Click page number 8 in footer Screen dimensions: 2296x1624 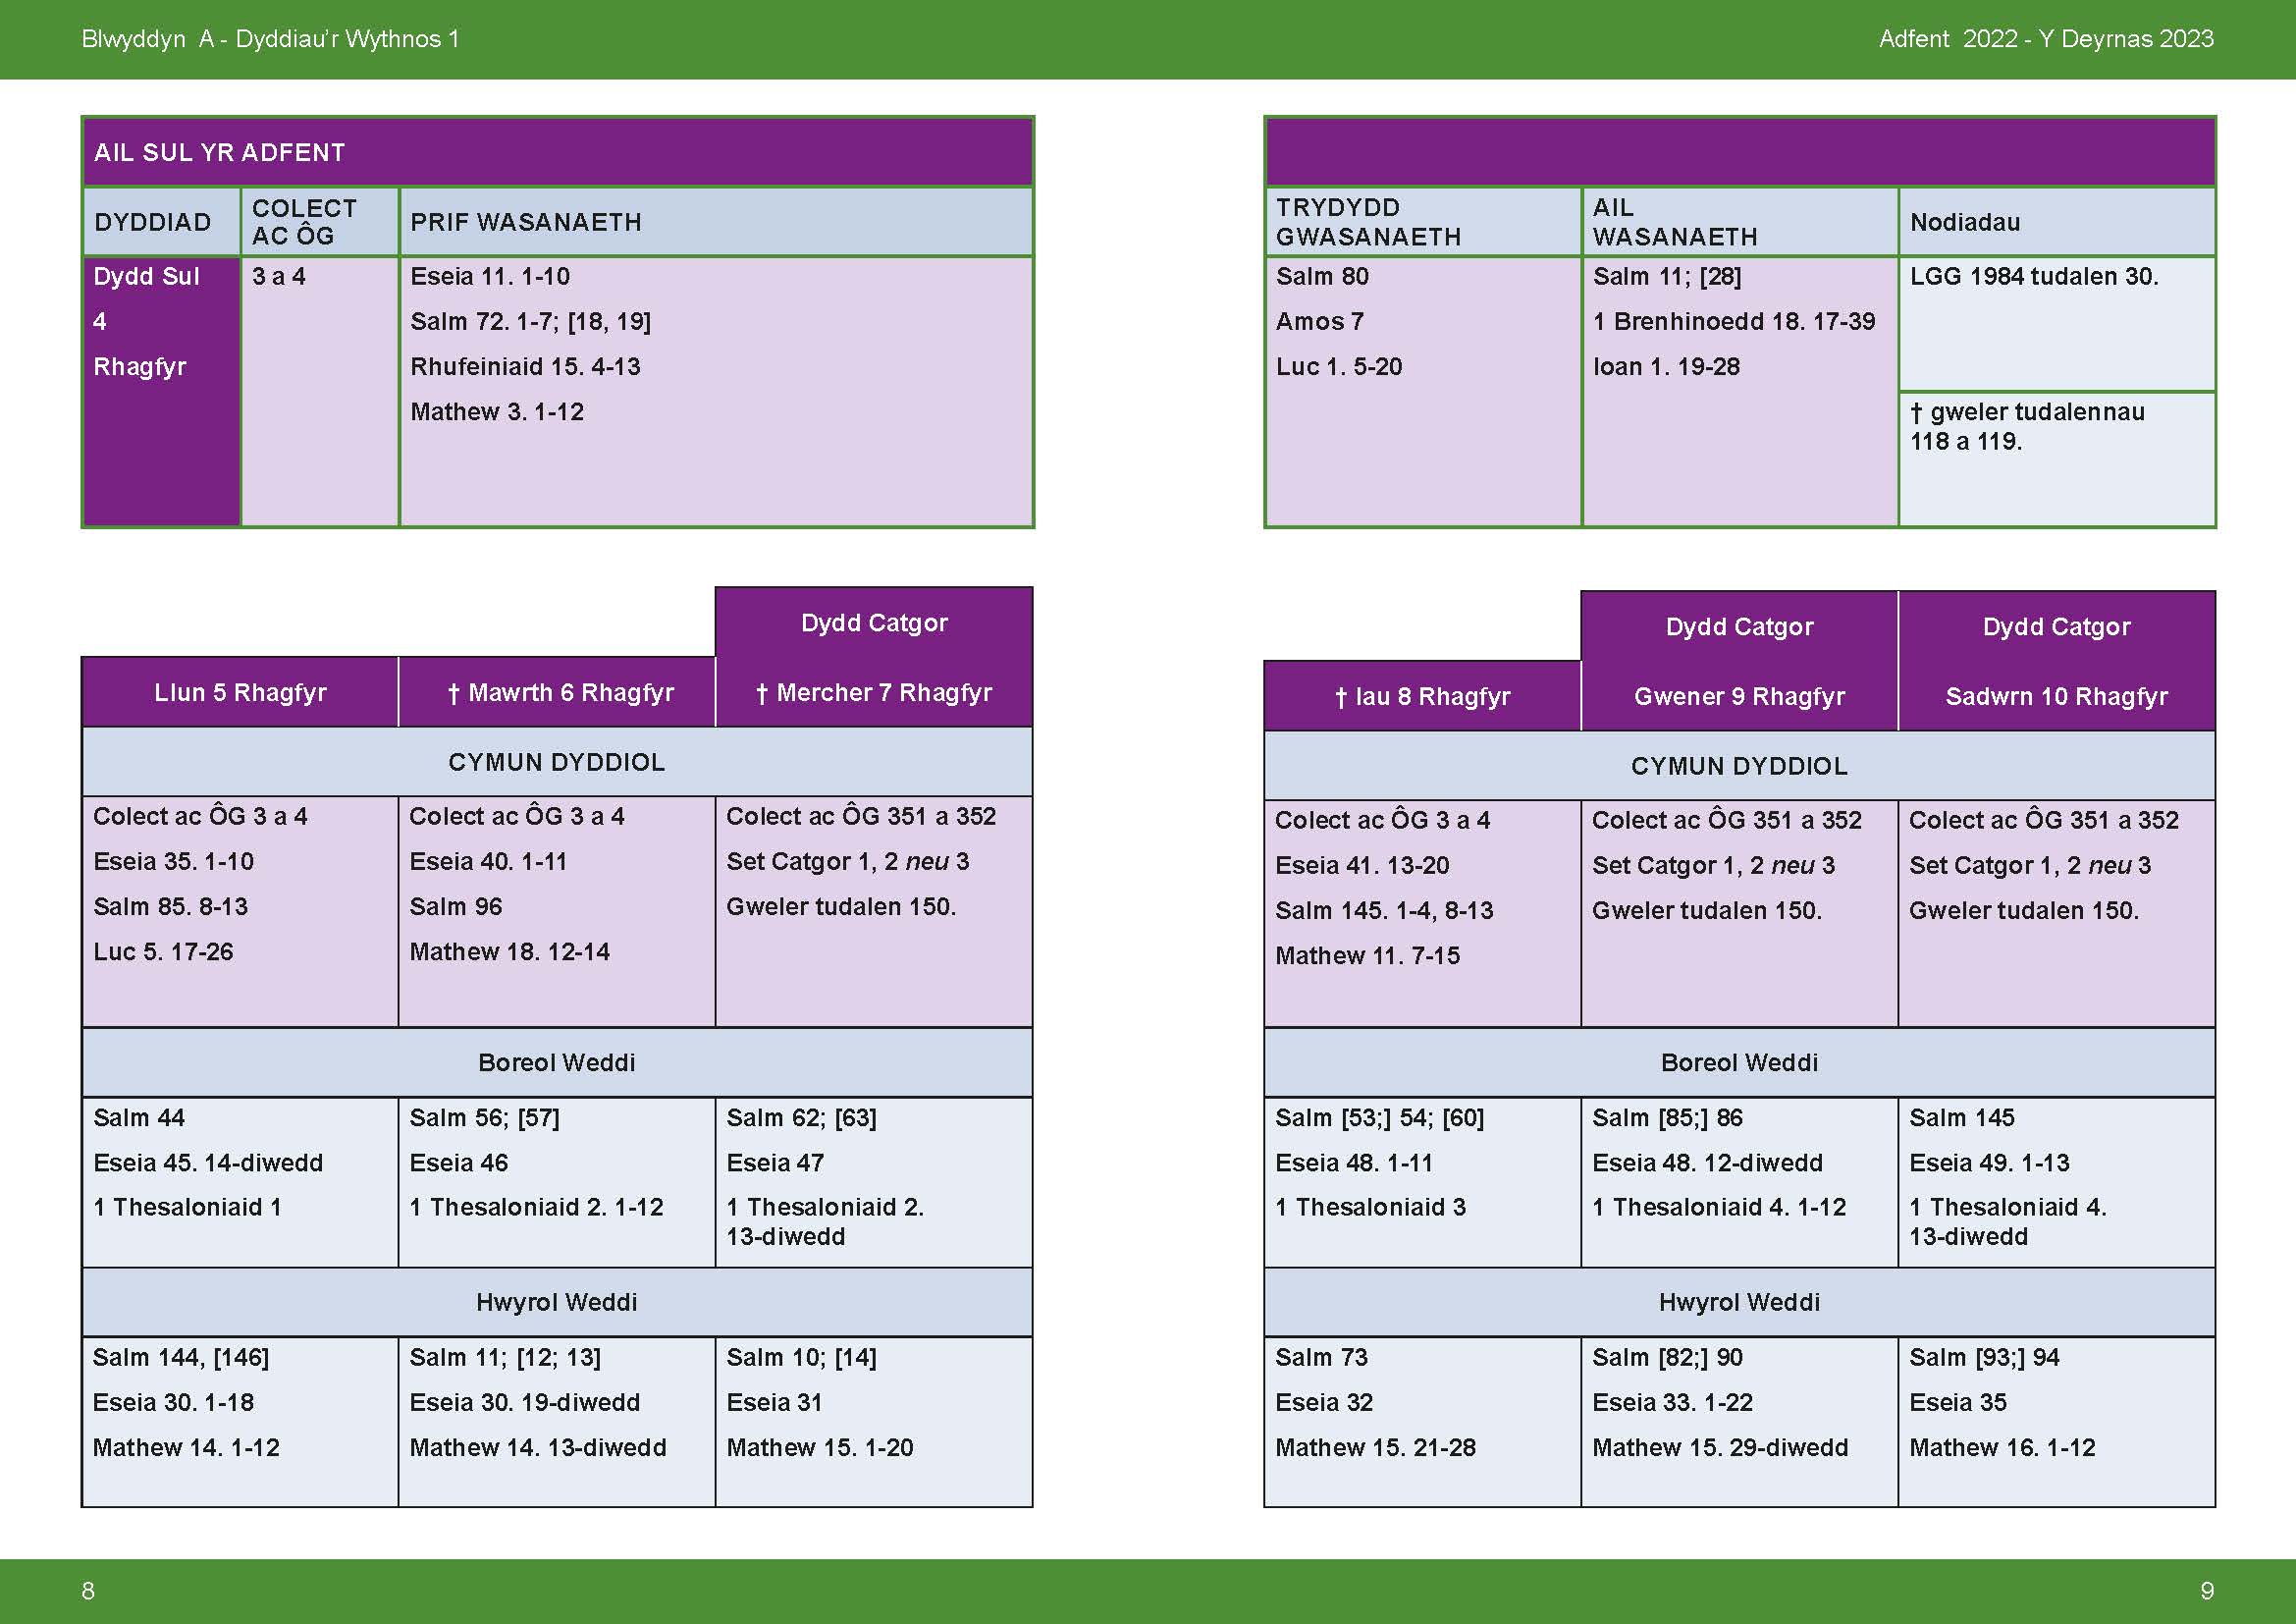(x=88, y=1590)
